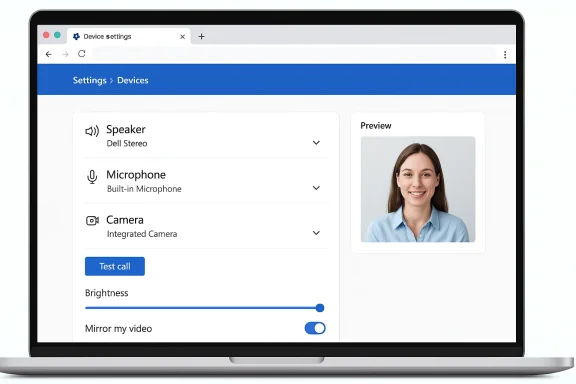
Task: Click the camera preview image
Action: click(x=418, y=189)
